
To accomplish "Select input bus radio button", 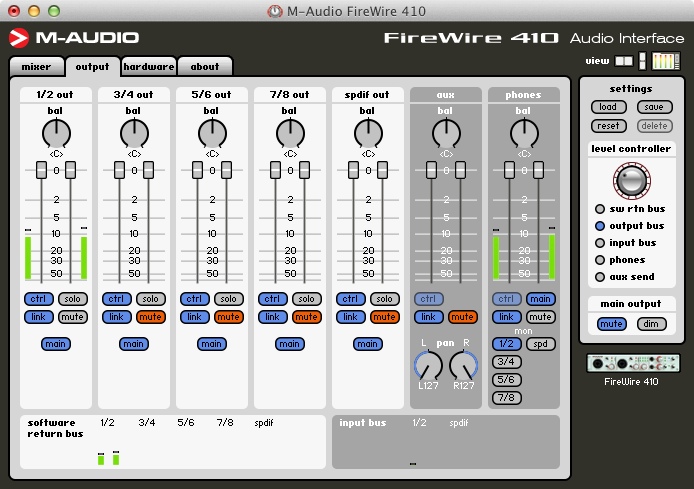I will point(600,243).
